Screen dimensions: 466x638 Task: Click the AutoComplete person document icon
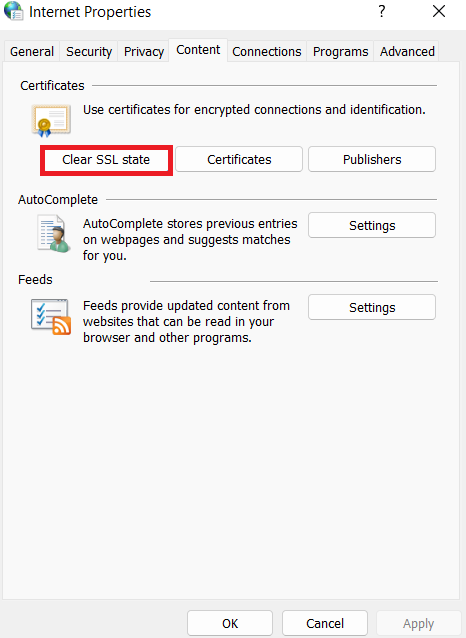pyautogui.click(x=53, y=234)
